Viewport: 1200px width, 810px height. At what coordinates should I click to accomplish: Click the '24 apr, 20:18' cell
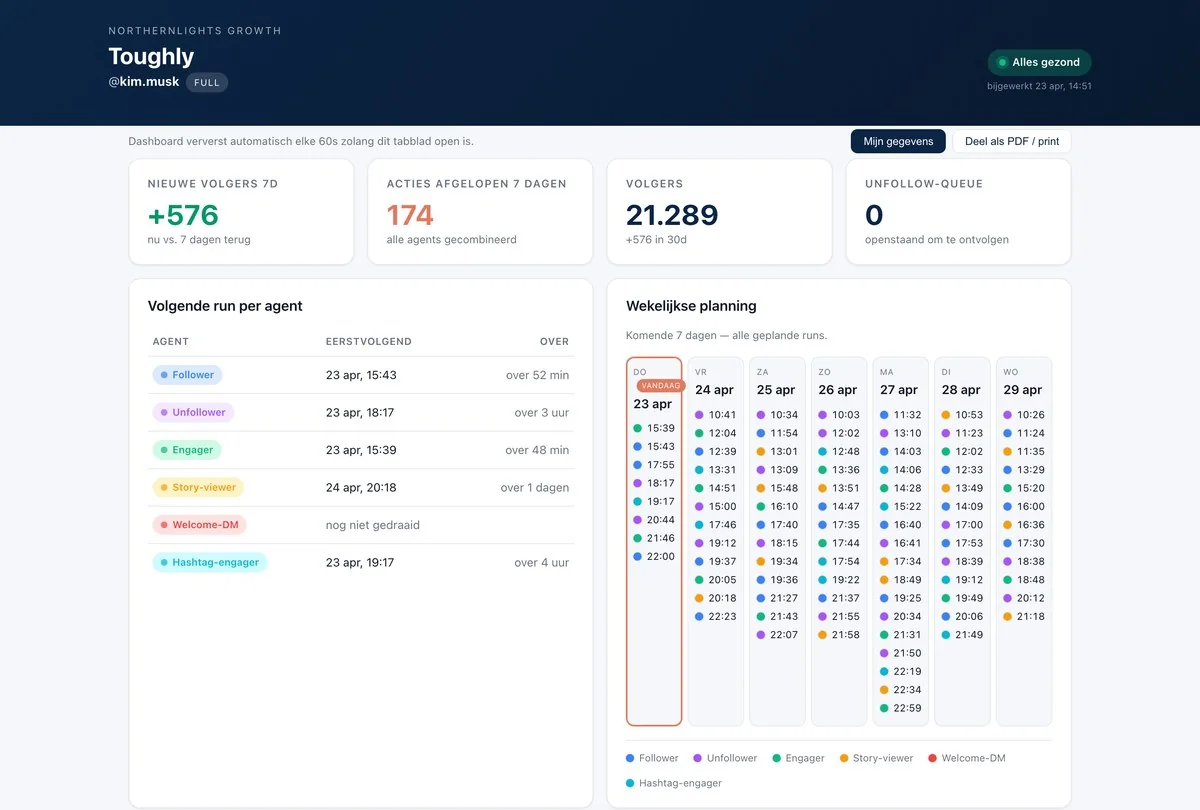coord(361,488)
